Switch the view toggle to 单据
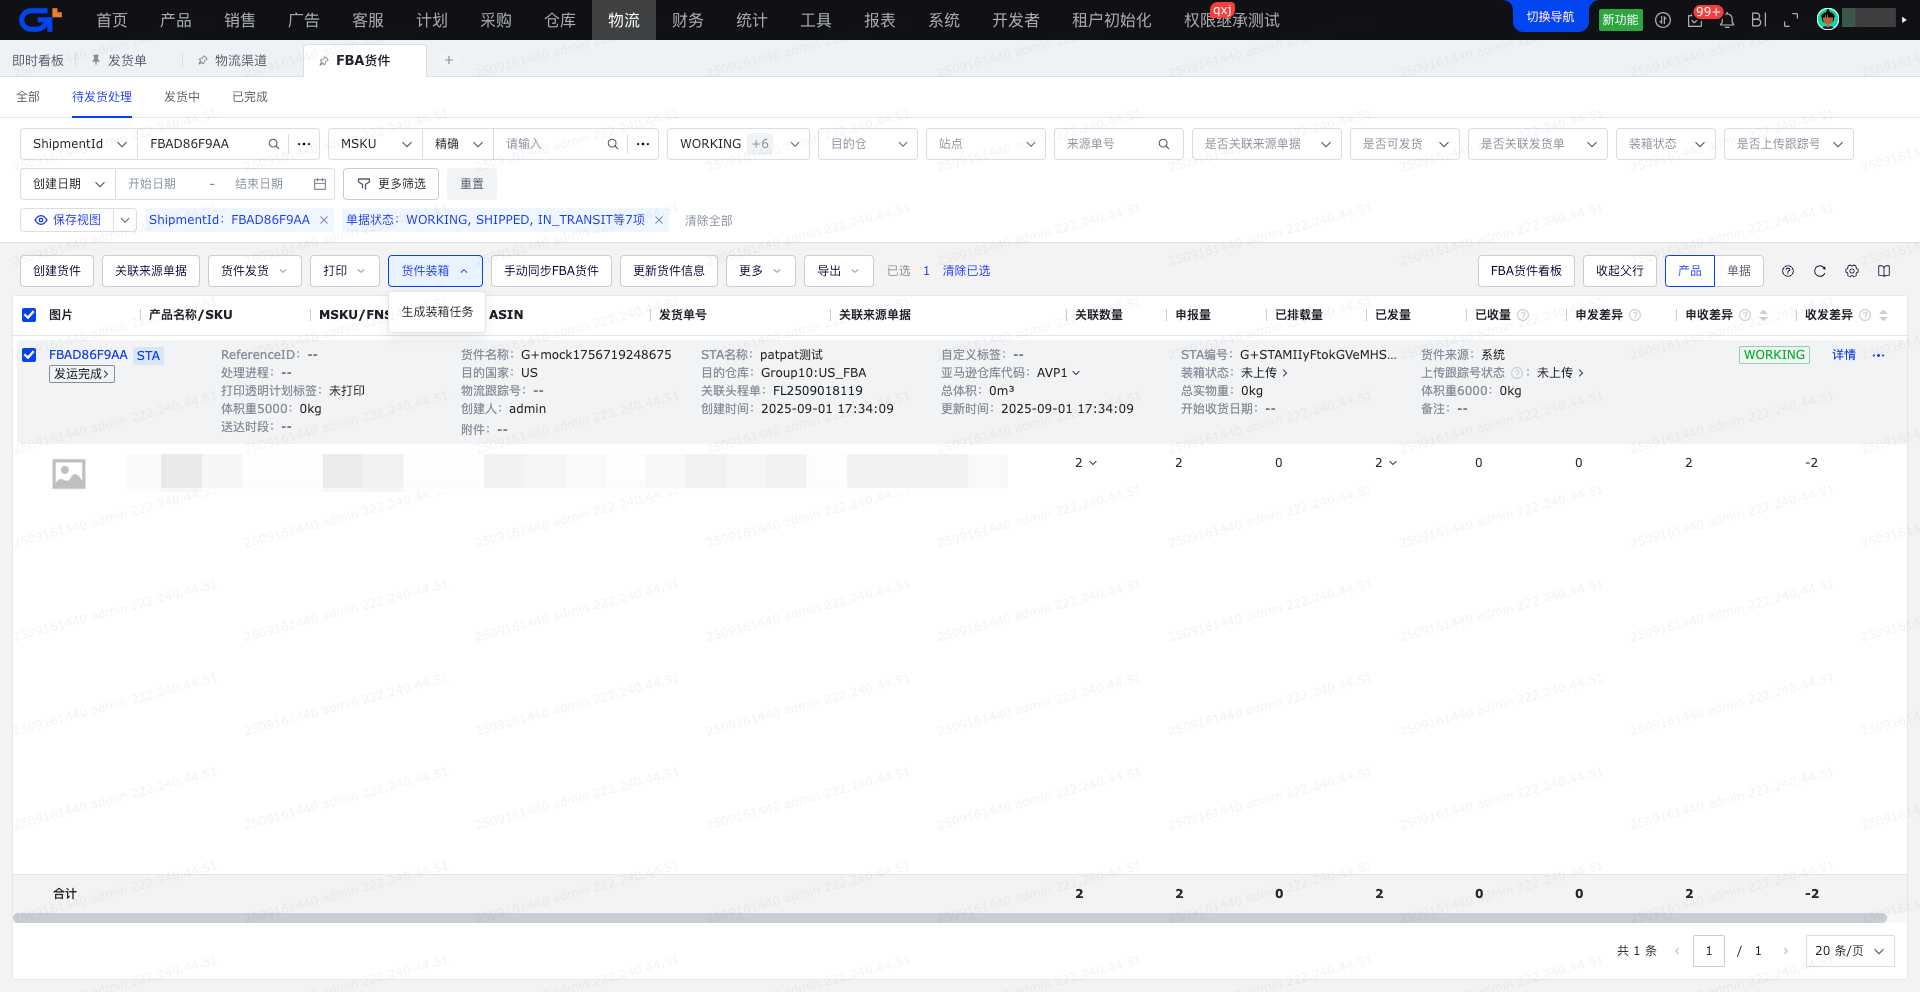 [1739, 271]
